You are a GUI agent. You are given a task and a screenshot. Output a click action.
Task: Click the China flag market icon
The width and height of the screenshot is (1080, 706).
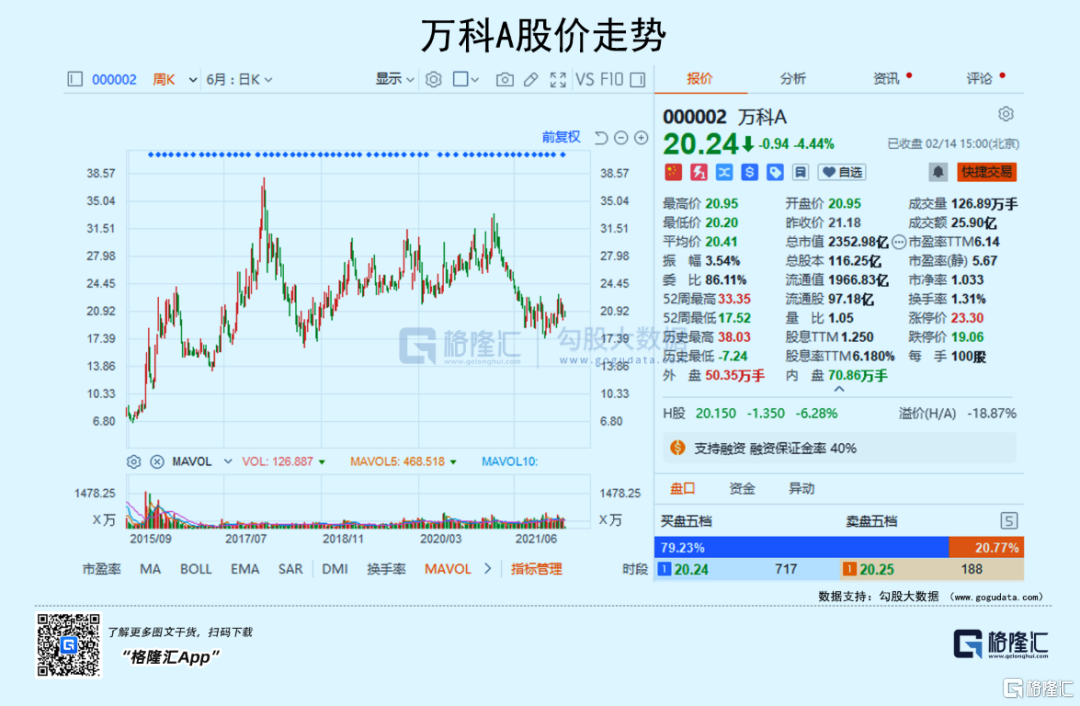(x=673, y=172)
